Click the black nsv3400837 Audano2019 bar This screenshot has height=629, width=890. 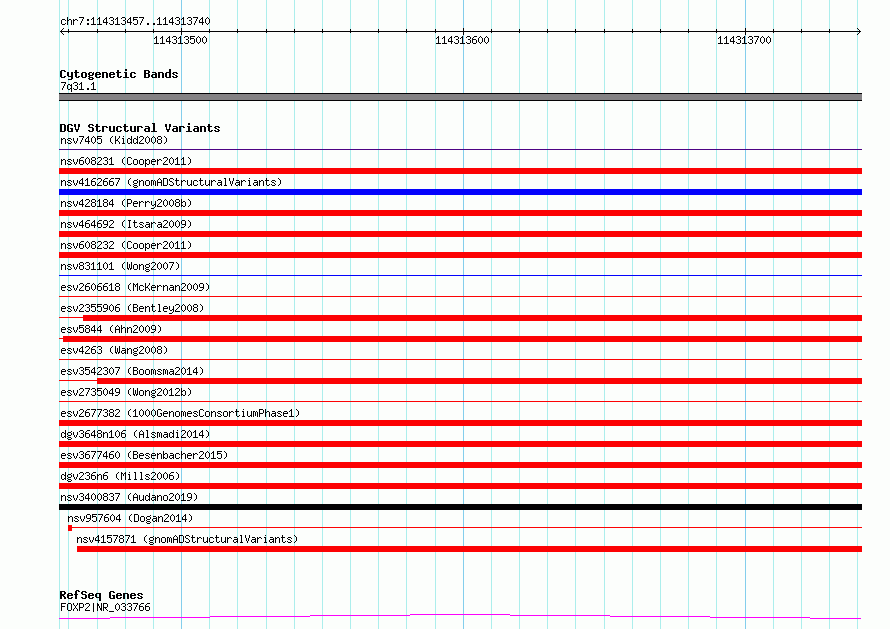(x=460, y=507)
